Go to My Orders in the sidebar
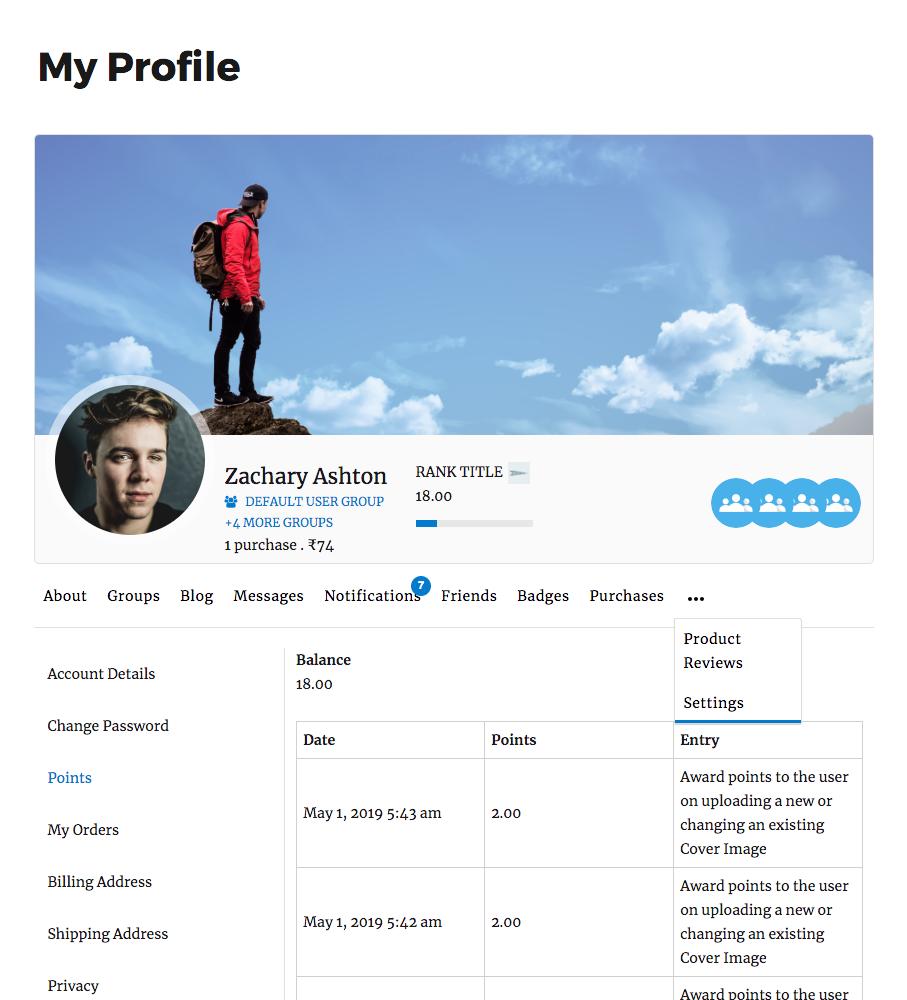Image resolution: width=907 pixels, height=1000 pixels. point(83,830)
